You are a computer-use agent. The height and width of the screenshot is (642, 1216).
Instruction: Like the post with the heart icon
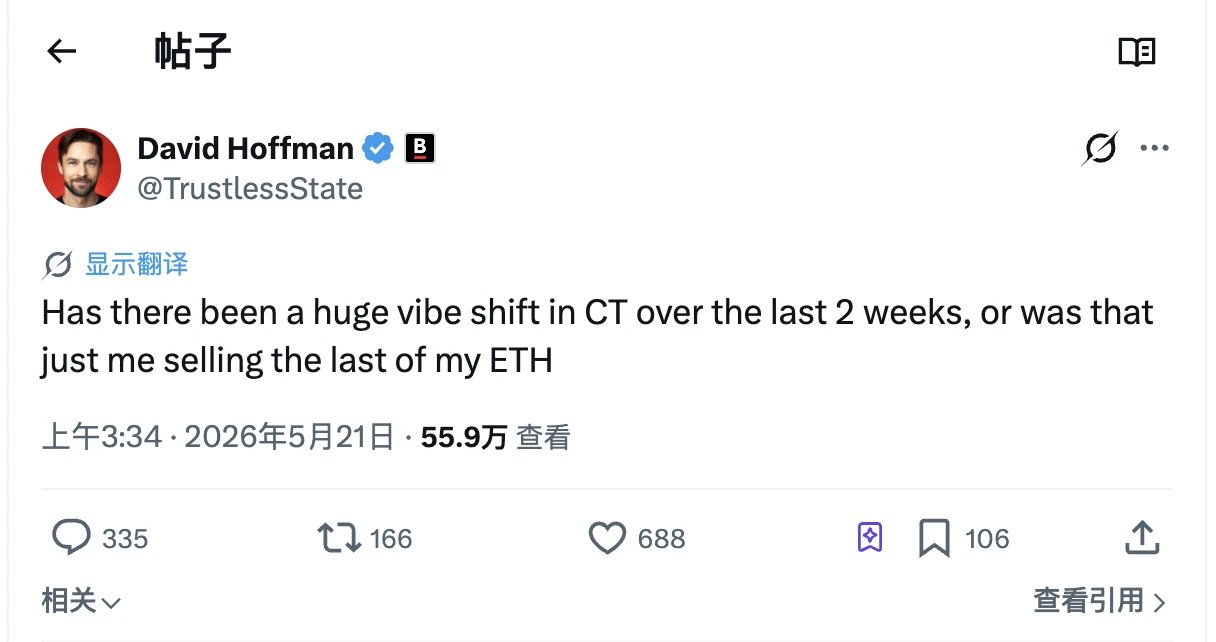coord(607,539)
